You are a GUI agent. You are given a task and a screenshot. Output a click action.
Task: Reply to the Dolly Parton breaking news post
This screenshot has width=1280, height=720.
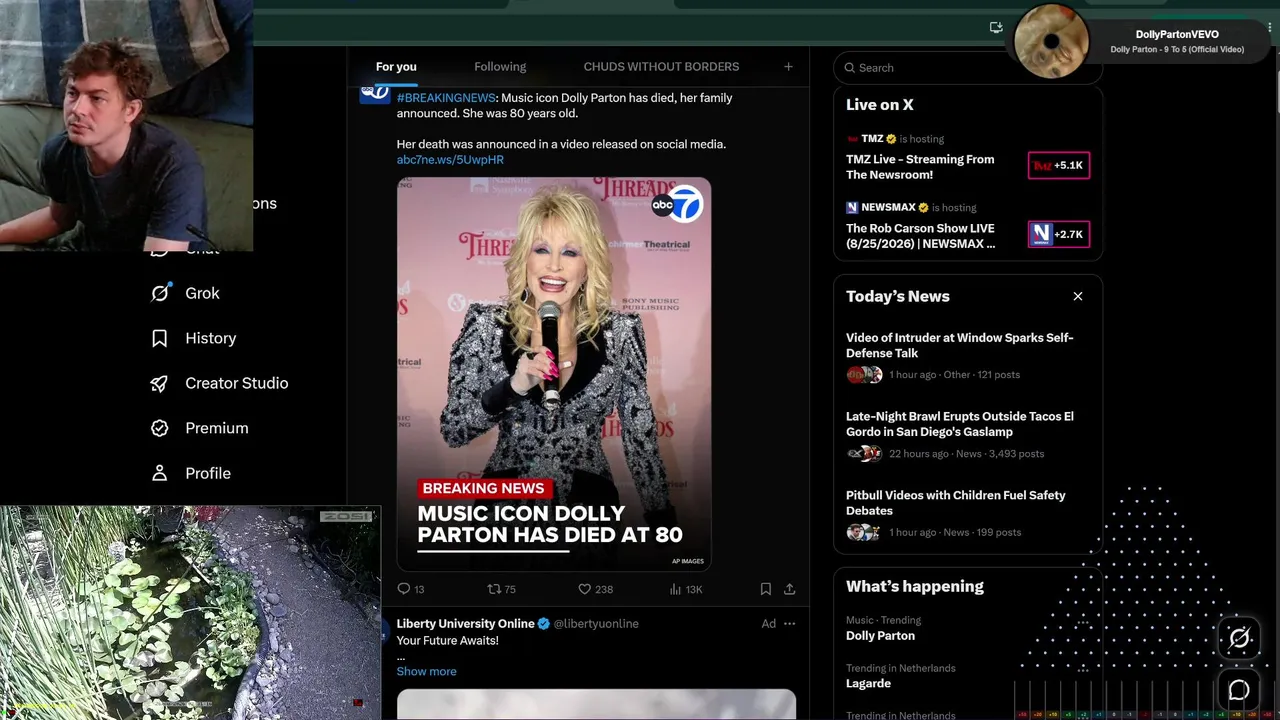pyautogui.click(x=411, y=589)
